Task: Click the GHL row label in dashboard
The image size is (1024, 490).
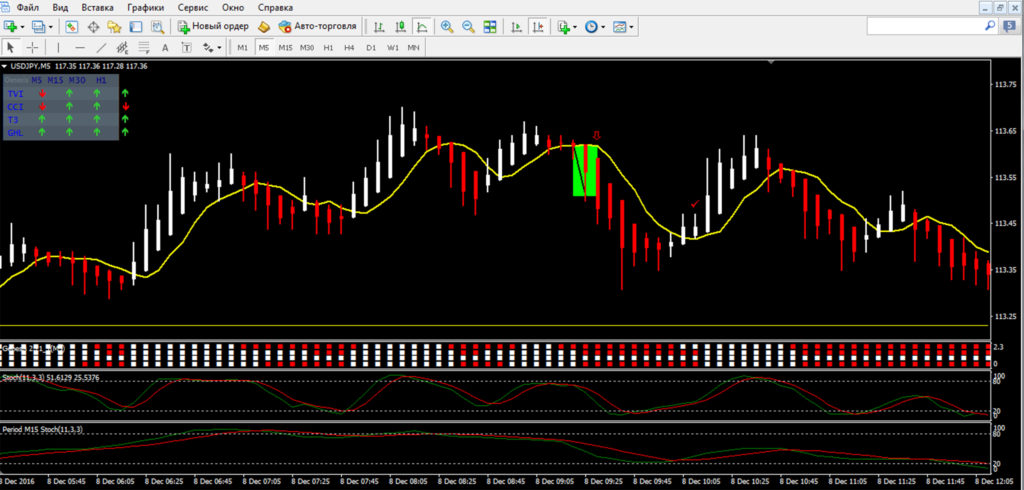Action: click(15, 133)
